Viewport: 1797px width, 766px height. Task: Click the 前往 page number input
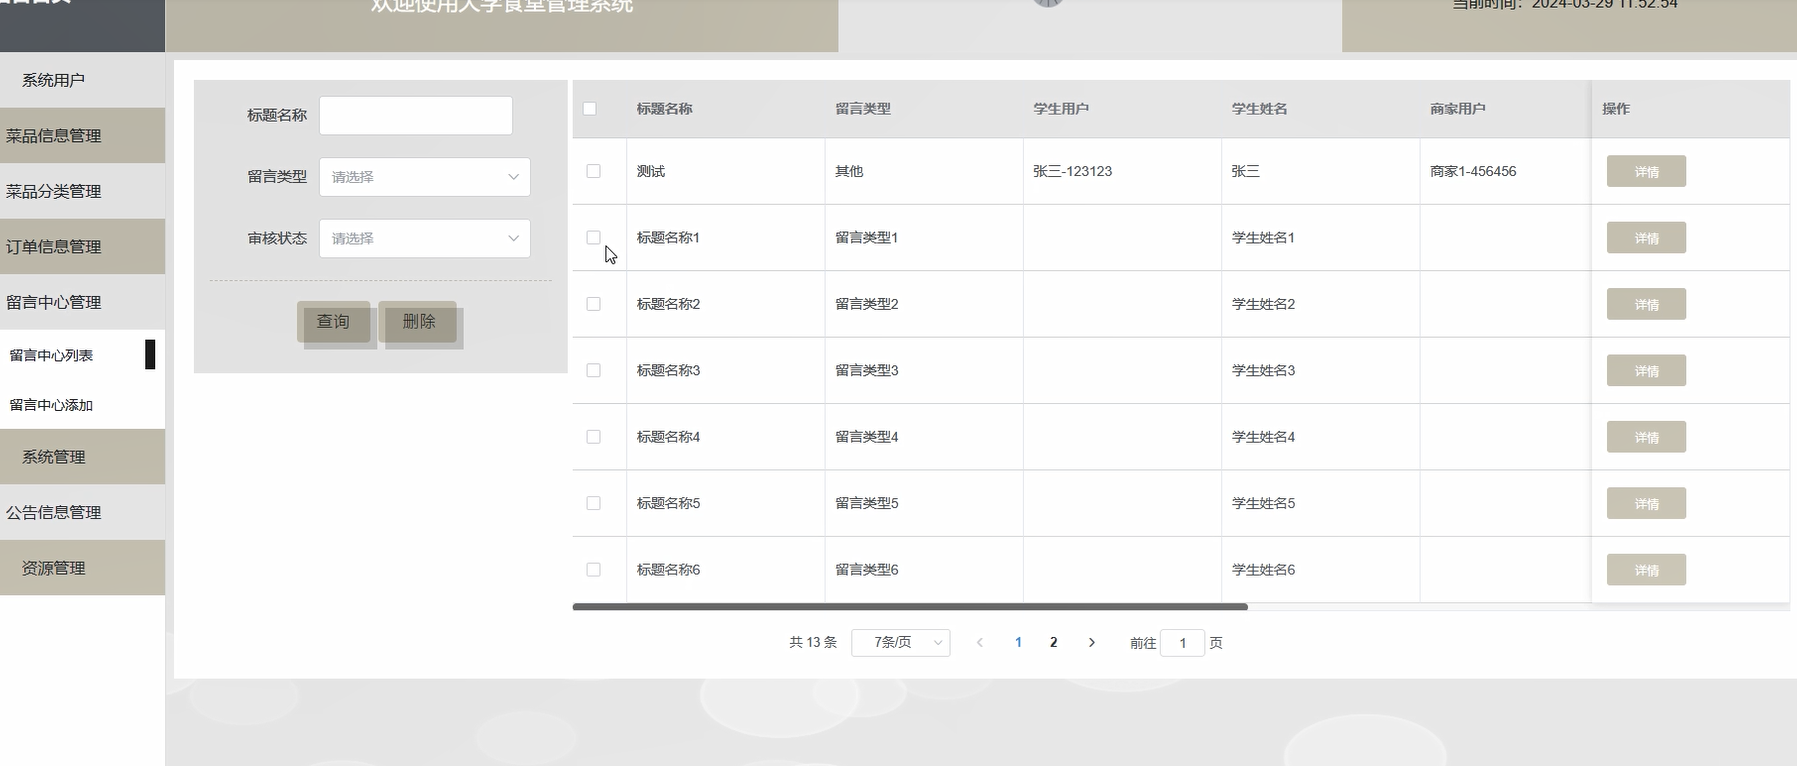(x=1182, y=643)
